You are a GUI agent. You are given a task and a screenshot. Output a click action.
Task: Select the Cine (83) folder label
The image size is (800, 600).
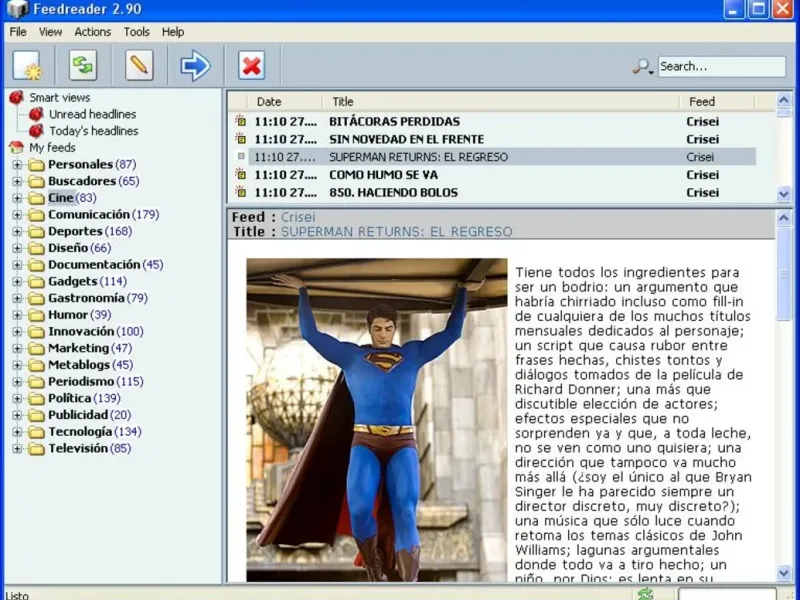pyautogui.click(x=72, y=197)
